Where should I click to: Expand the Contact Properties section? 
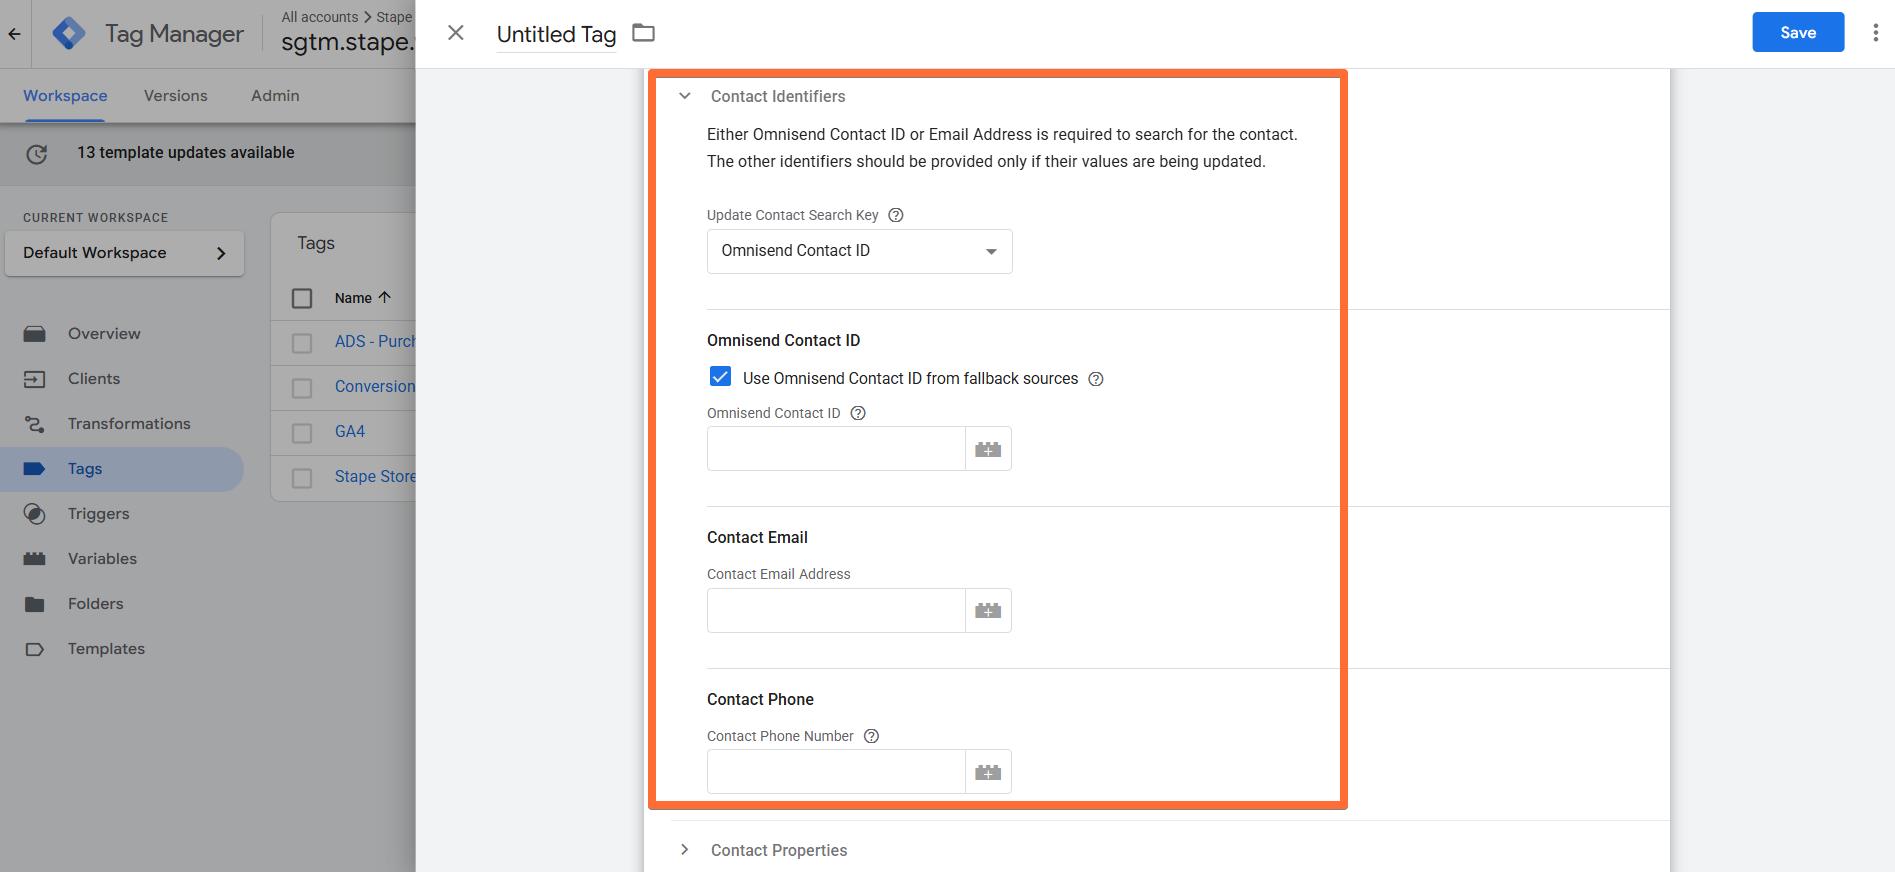[684, 850]
